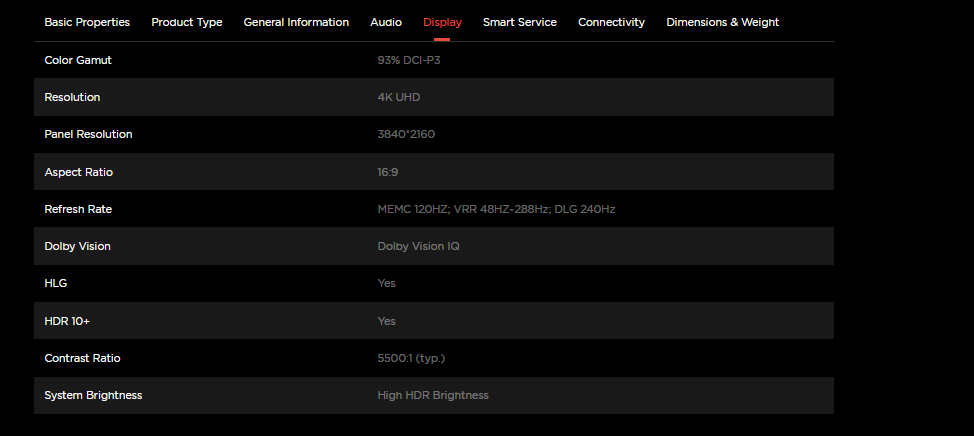Select the High HDR Brightness value
This screenshot has width=974, height=436.
433,395
